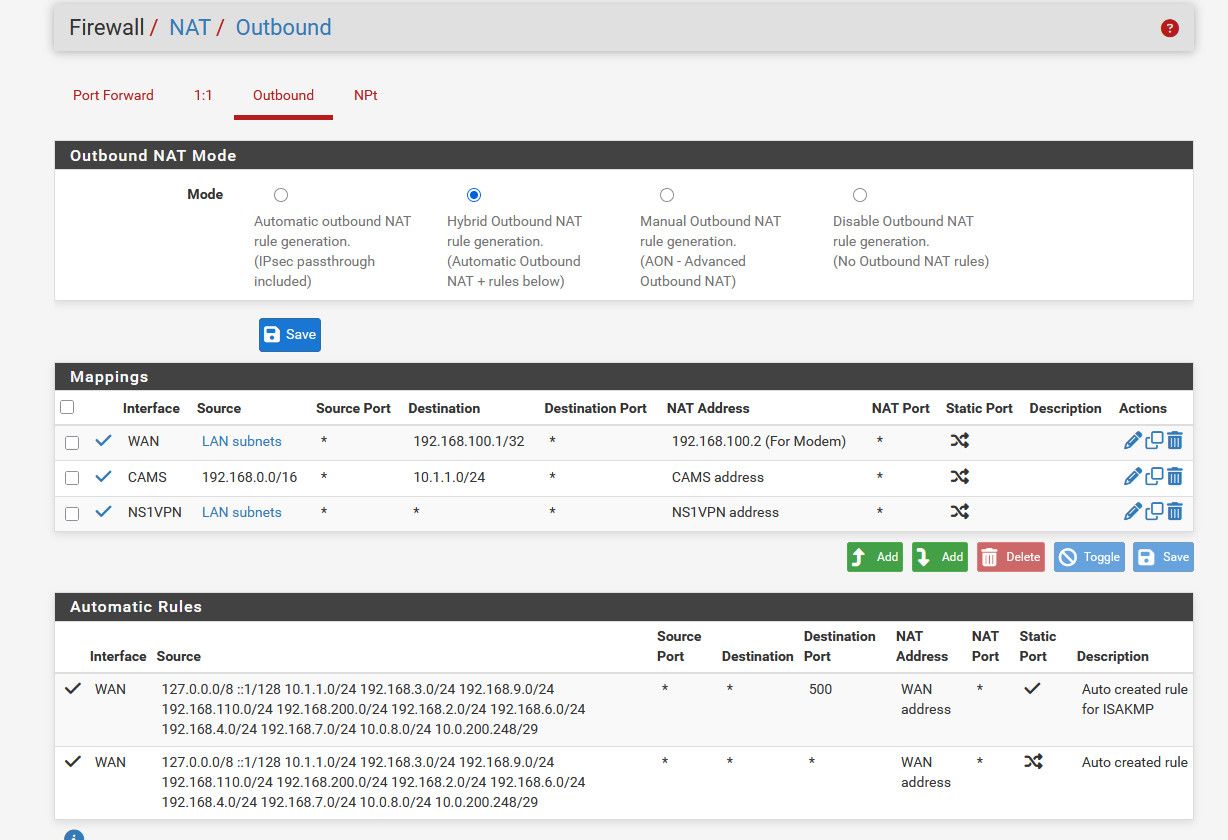
Task: Add mapping to end of list
Action: [940, 557]
